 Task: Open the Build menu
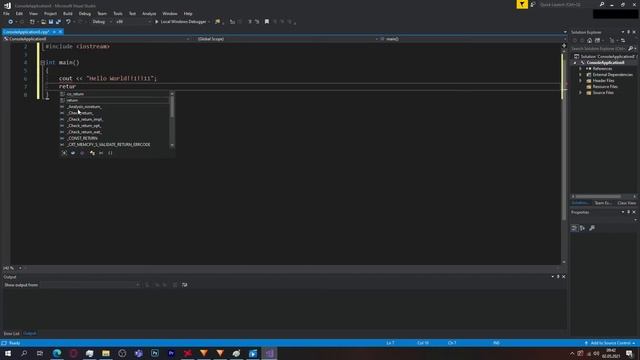tap(68, 13)
